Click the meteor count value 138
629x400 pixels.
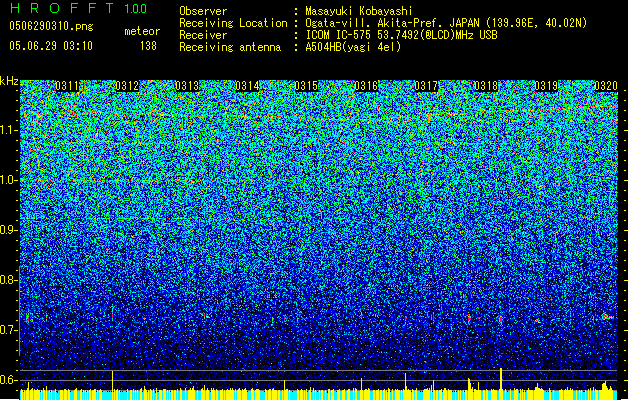(x=148, y=46)
